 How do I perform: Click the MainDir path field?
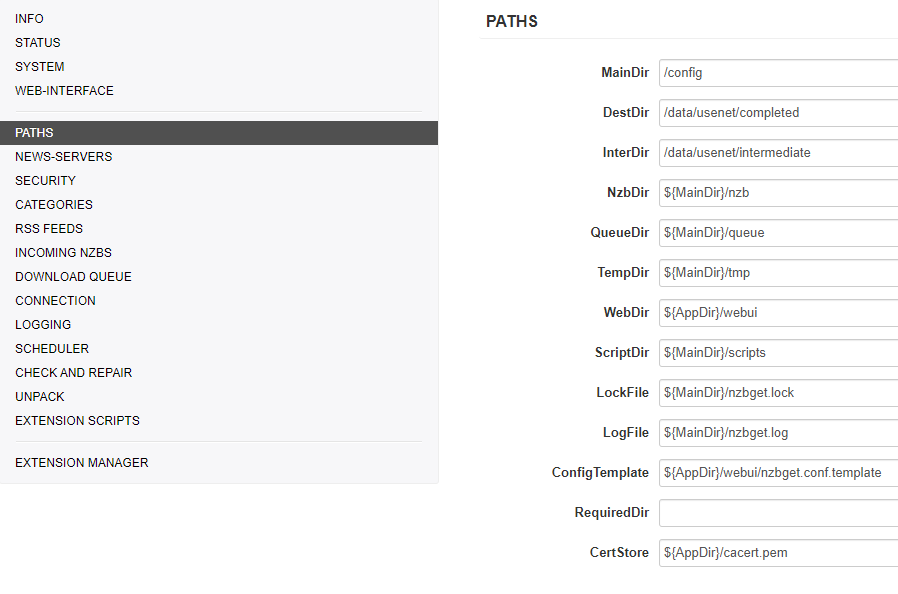pos(778,73)
